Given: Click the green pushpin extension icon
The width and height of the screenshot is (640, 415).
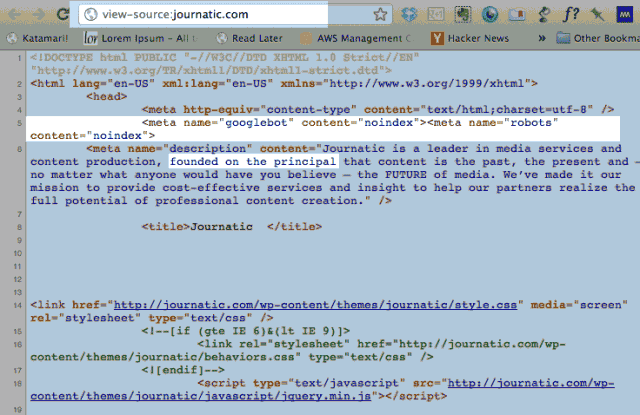Looking at the screenshot, I should click(598, 15).
